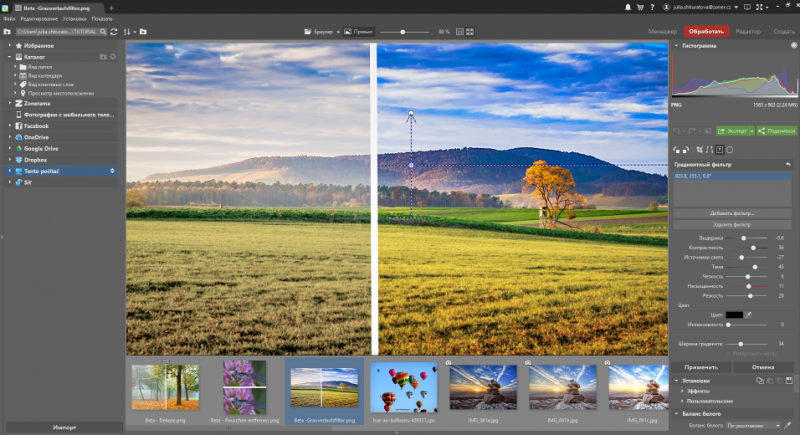Switch to Редактор module tab
Image resolution: width=800 pixels, height=435 pixels.
point(748,32)
